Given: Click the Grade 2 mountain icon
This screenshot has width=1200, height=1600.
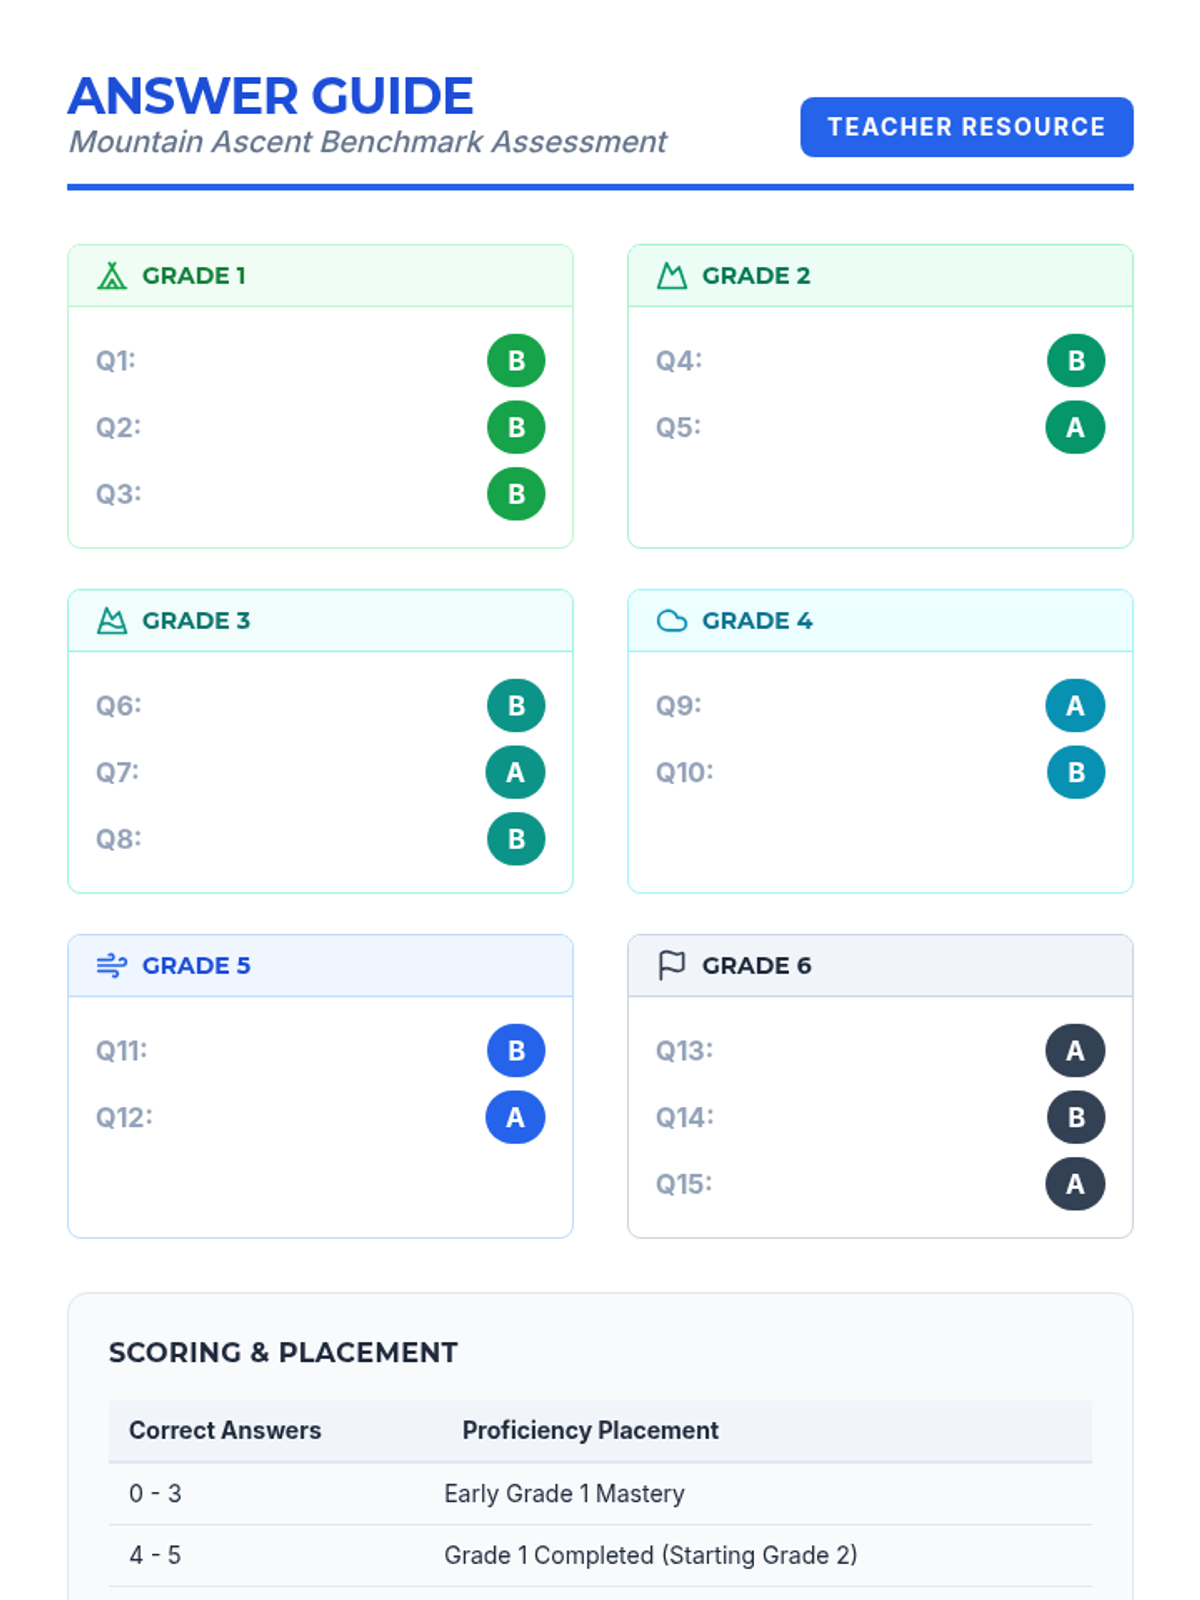Looking at the screenshot, I should pos(672,276).
